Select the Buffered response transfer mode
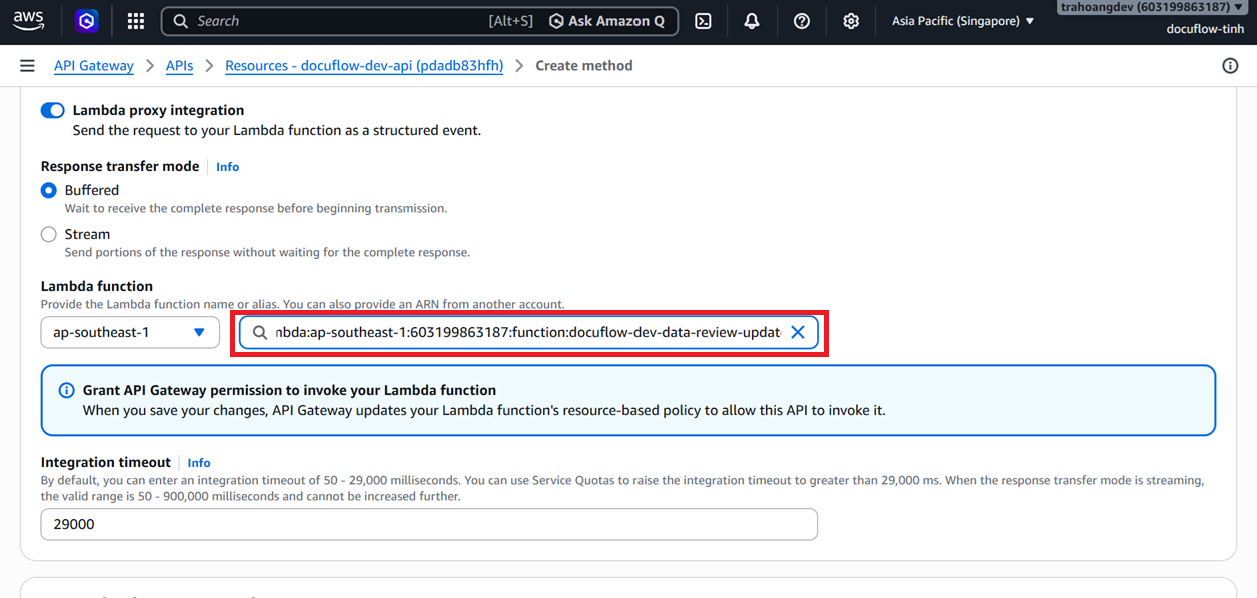This screenshot has width=1257, height=598. pyautogui.click(x=48, y=190)
